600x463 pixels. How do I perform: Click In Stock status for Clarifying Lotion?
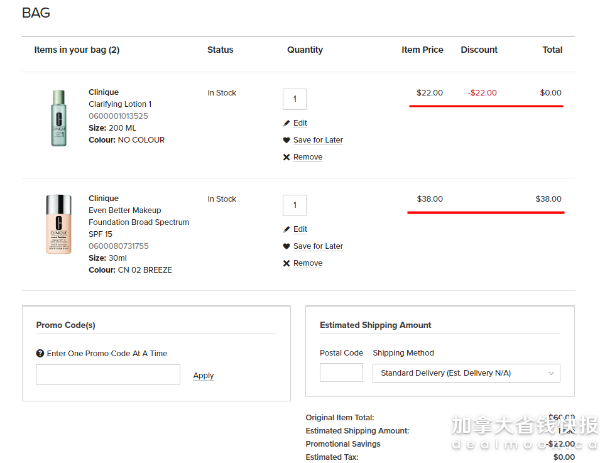click(x=222, y=93)
